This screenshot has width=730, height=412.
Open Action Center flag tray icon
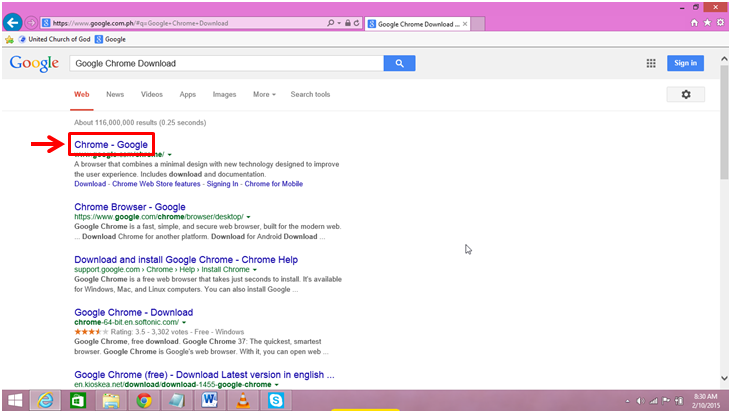click(666, 401)
